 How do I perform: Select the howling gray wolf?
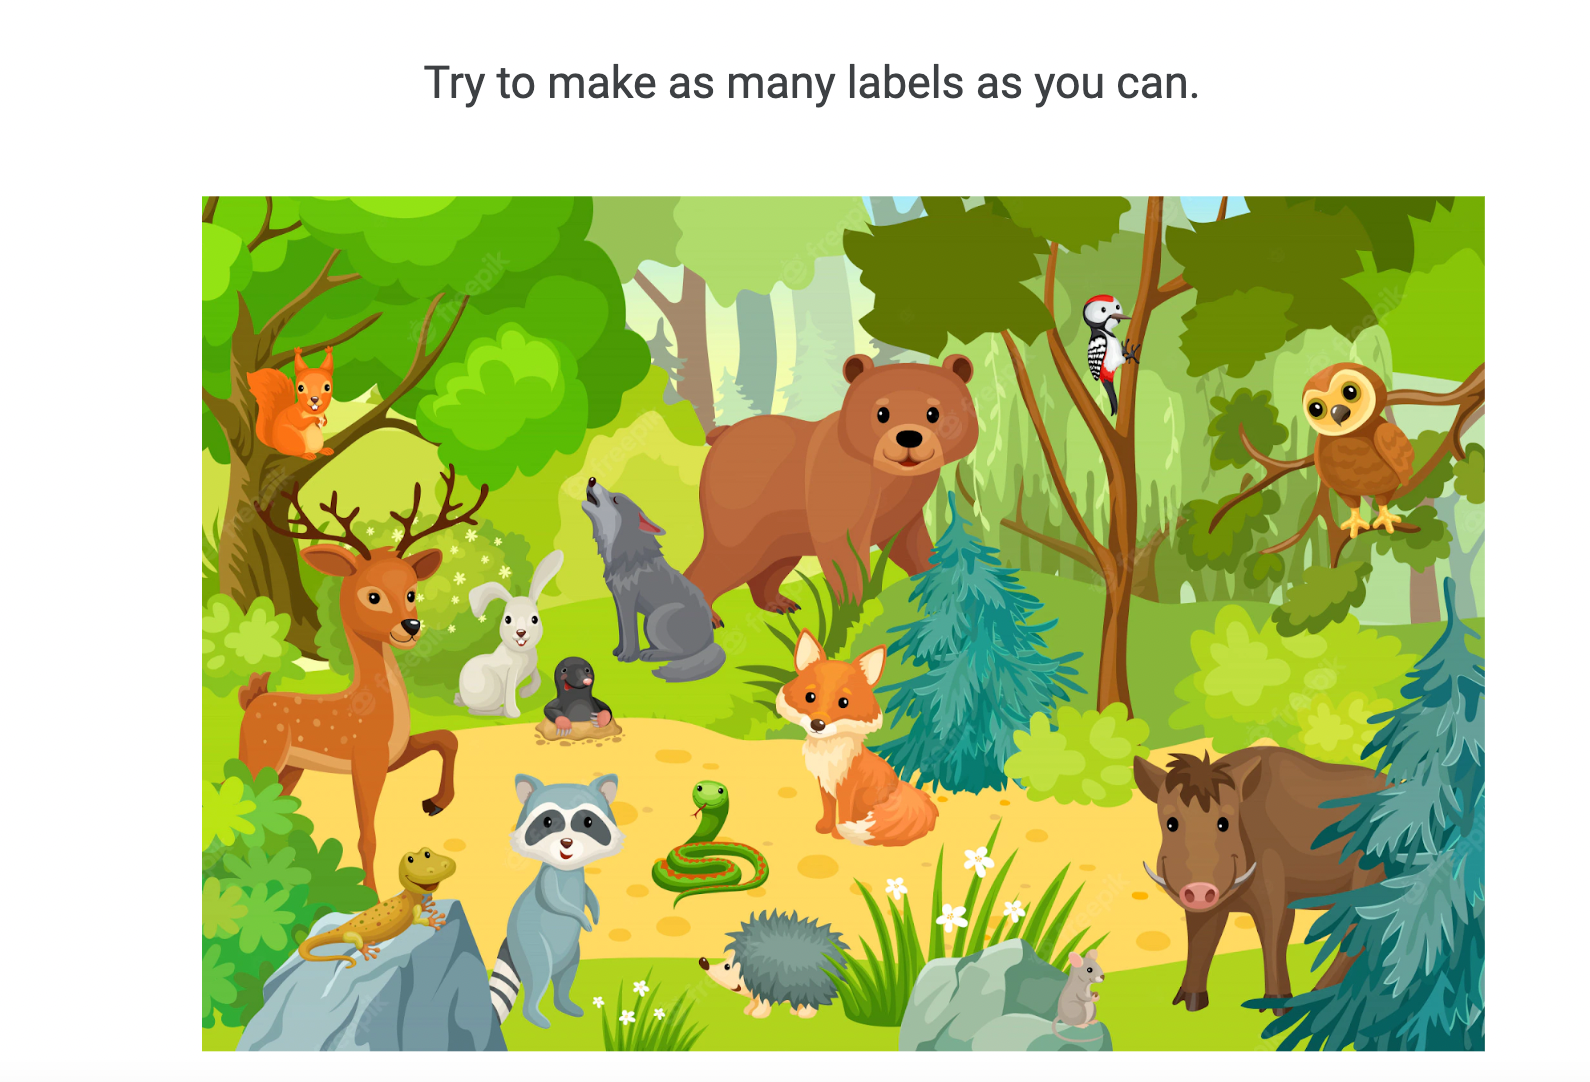coord(650,582)
